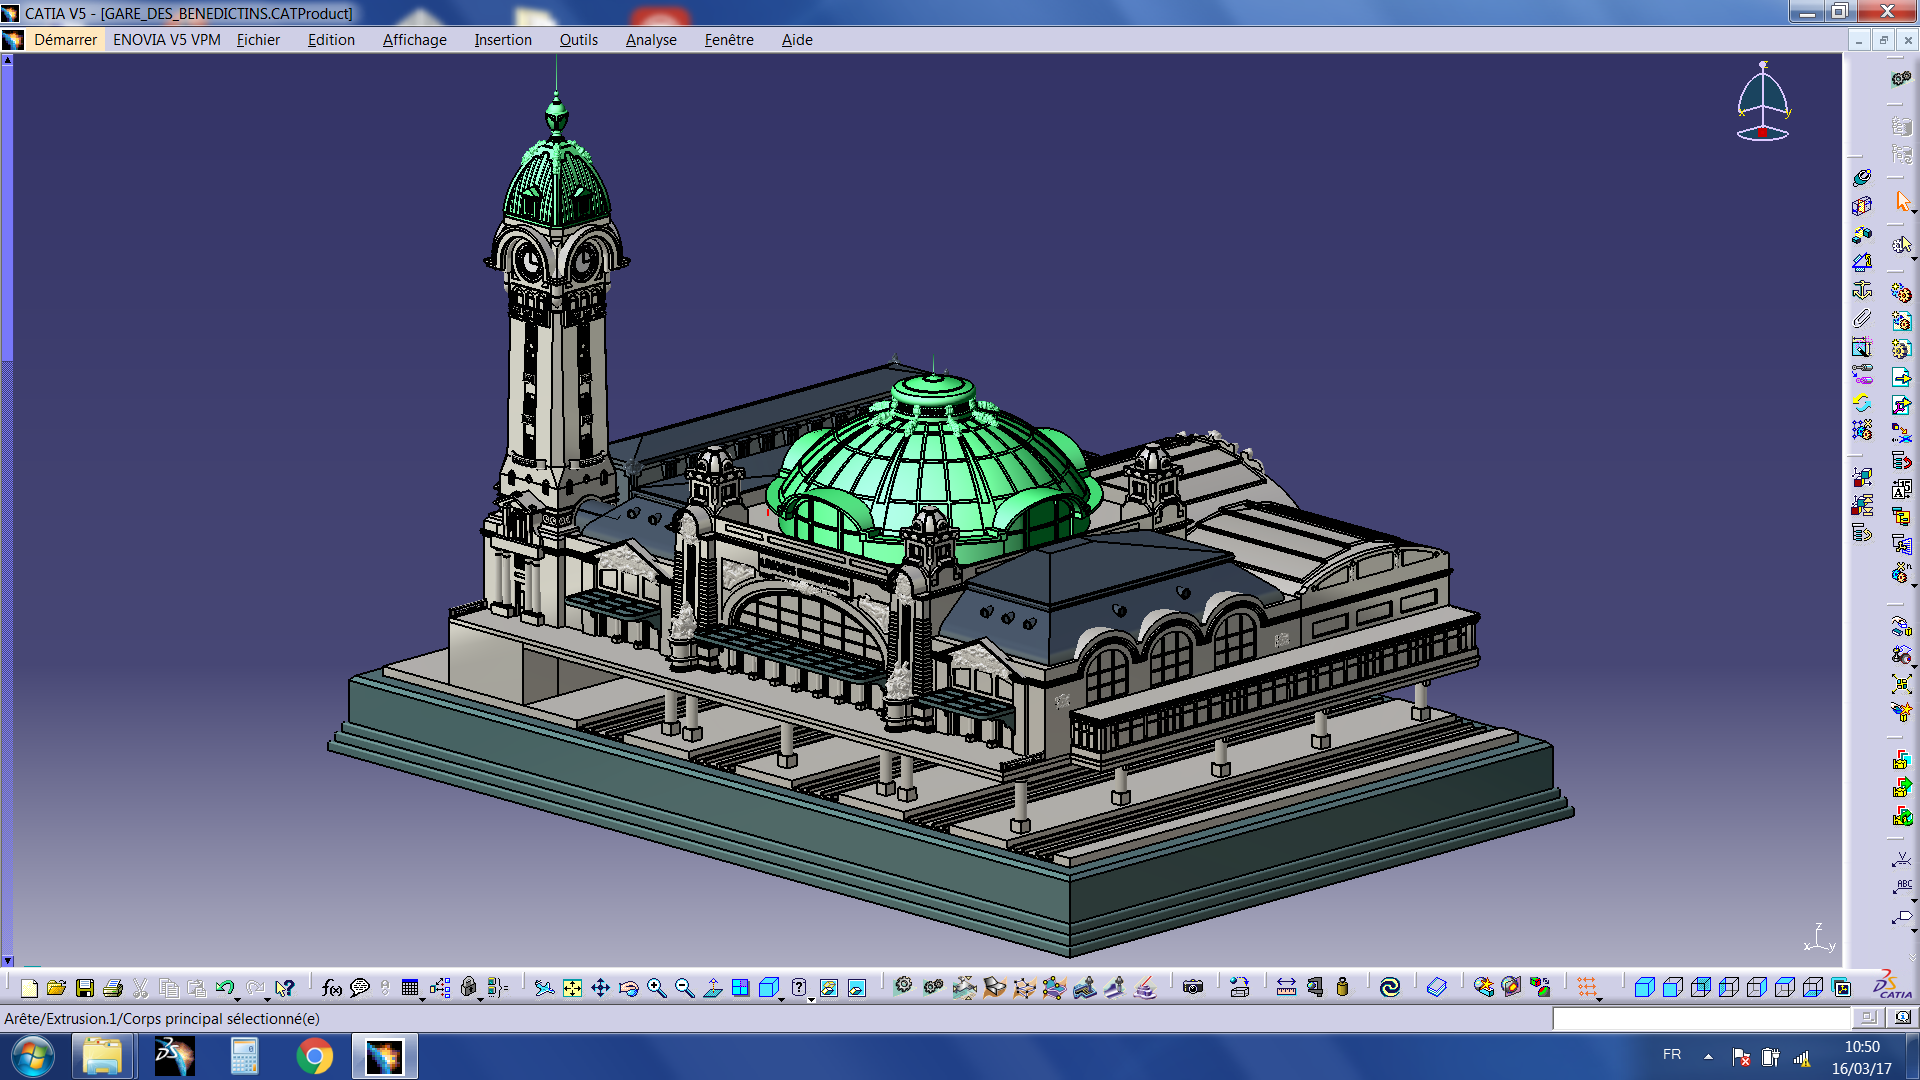
Task: Open the Multi-View quad window icon
Action: click(741, 988)
